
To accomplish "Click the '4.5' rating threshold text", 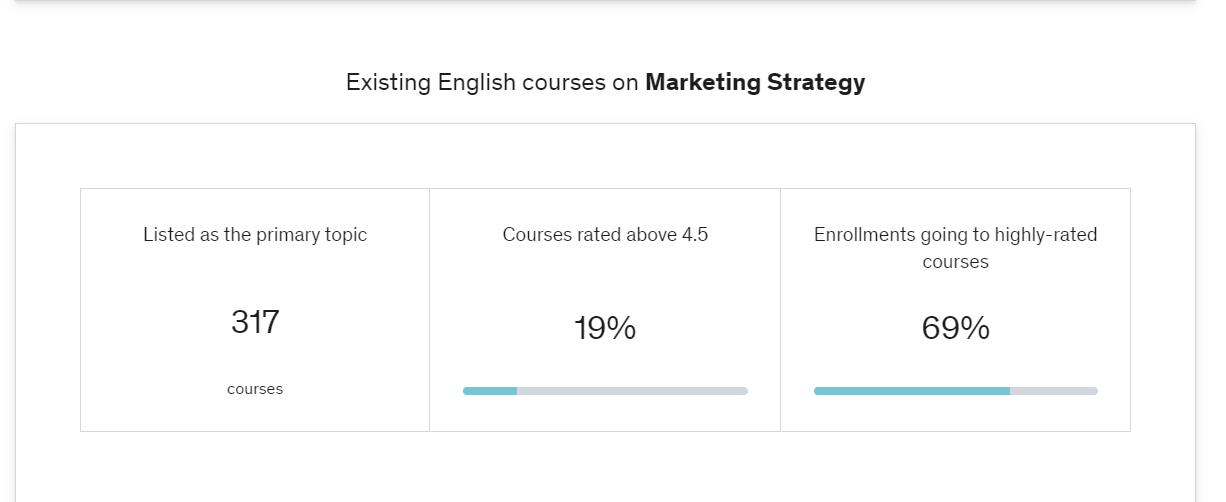I will 695,235.
